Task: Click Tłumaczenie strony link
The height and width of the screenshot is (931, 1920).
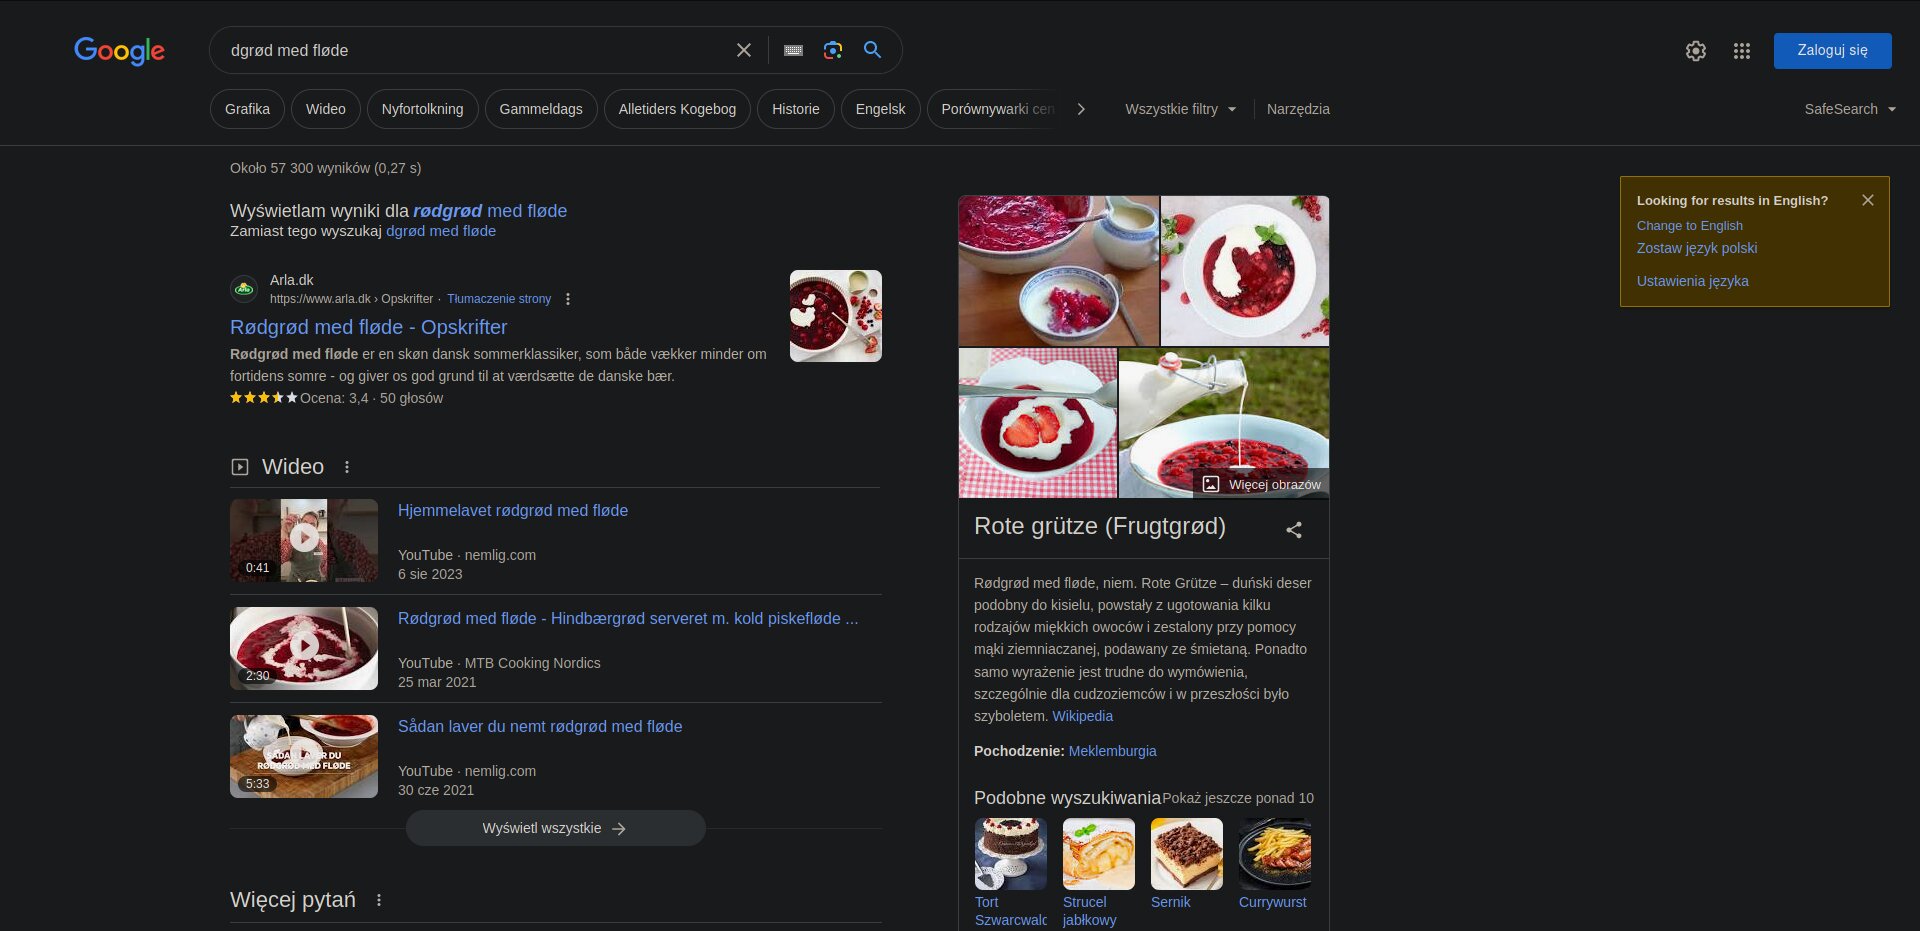Action: 499,299
